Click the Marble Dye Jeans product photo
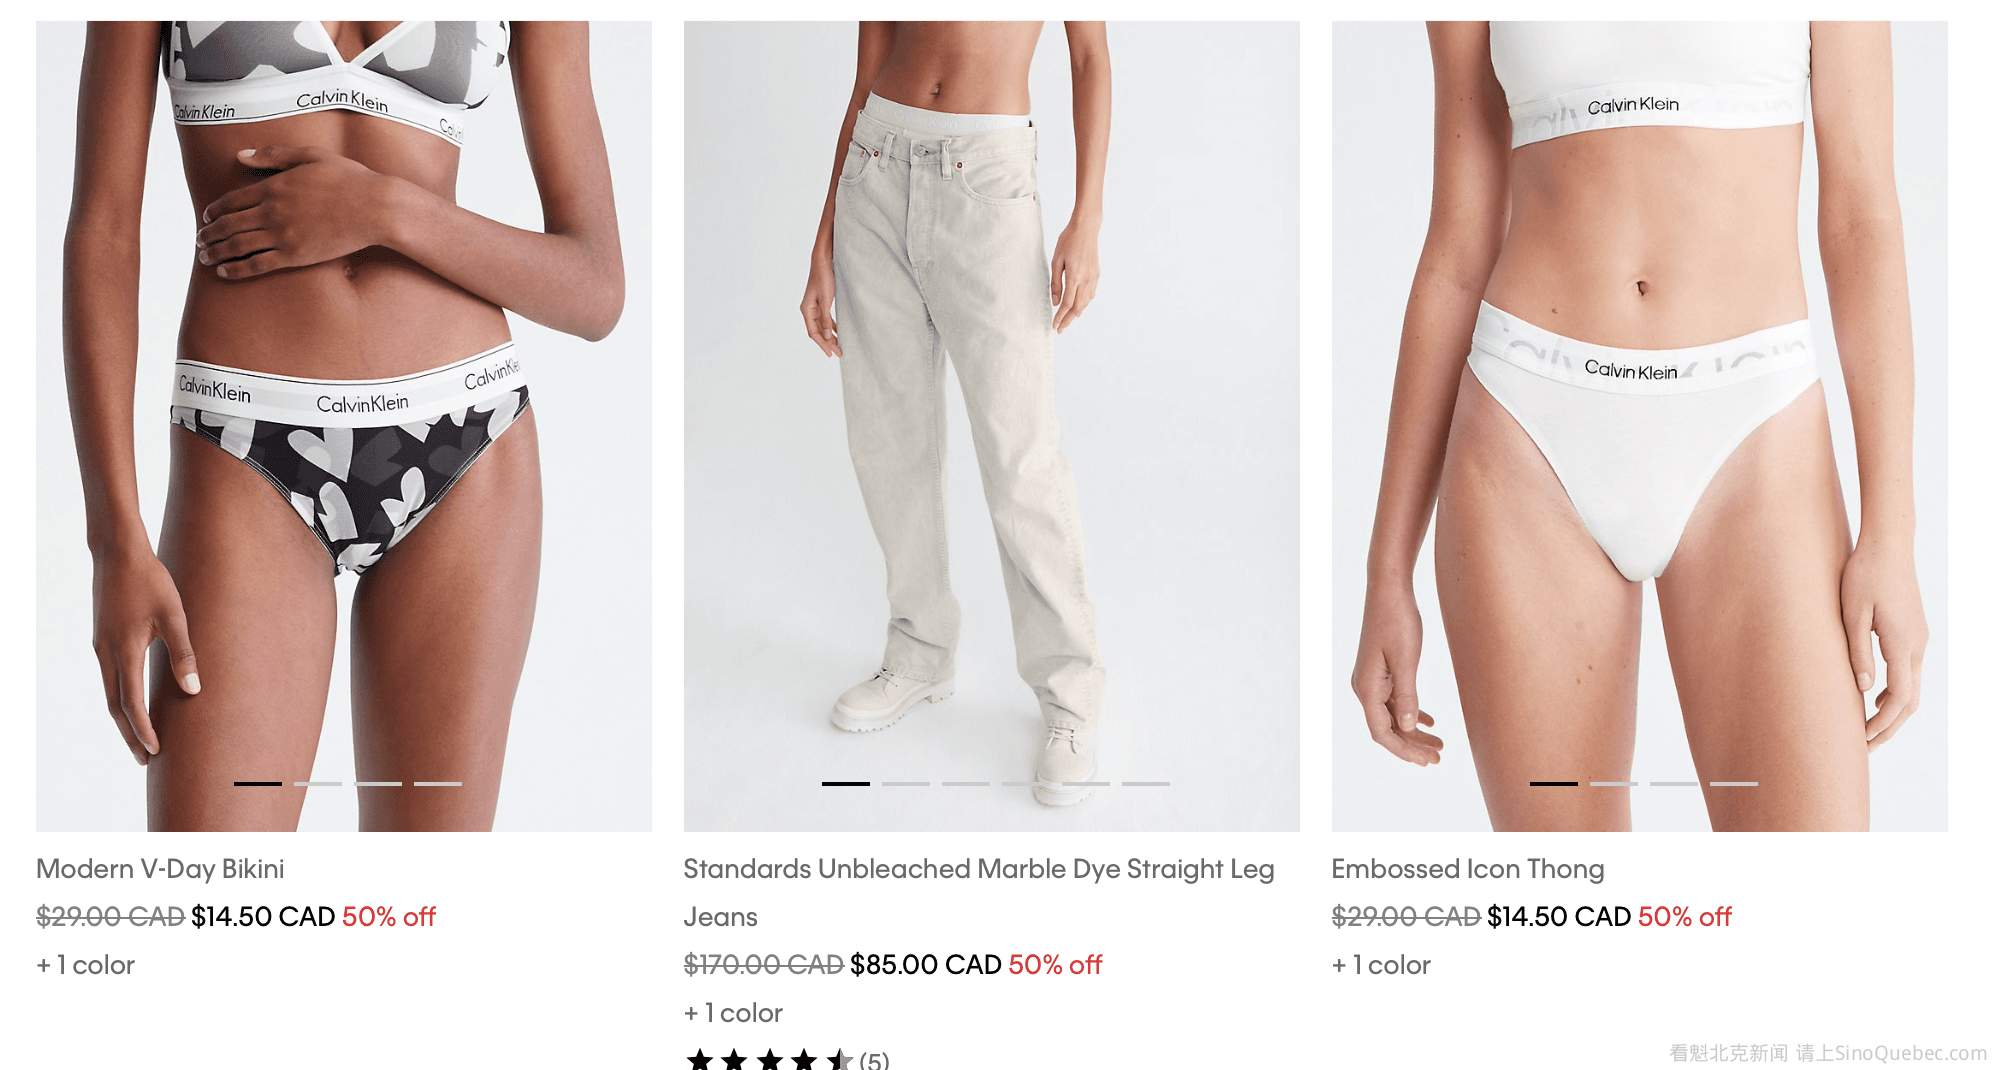Viewport: 1994px width, 1070px height. coord(992,426)
